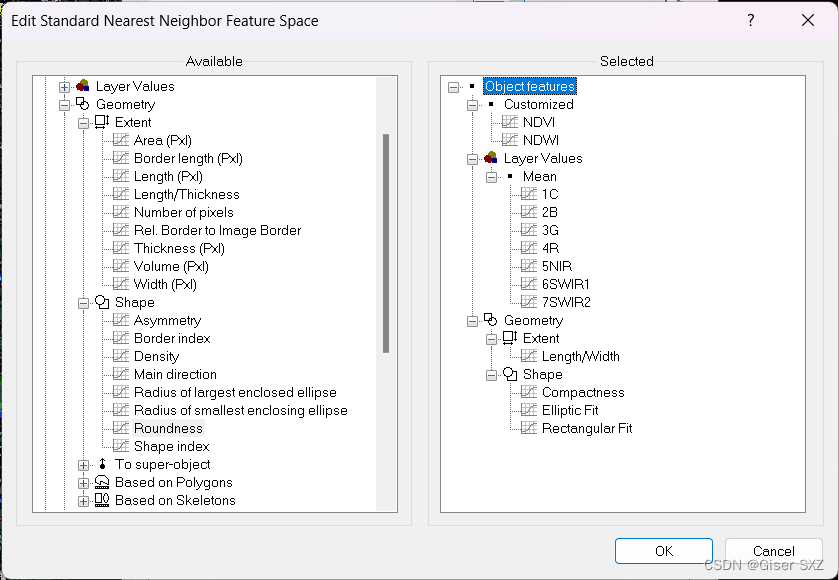Viewport: 839px width, 580px height.
Task: Expand the Based on Polygons node
Action: (83, 483)
